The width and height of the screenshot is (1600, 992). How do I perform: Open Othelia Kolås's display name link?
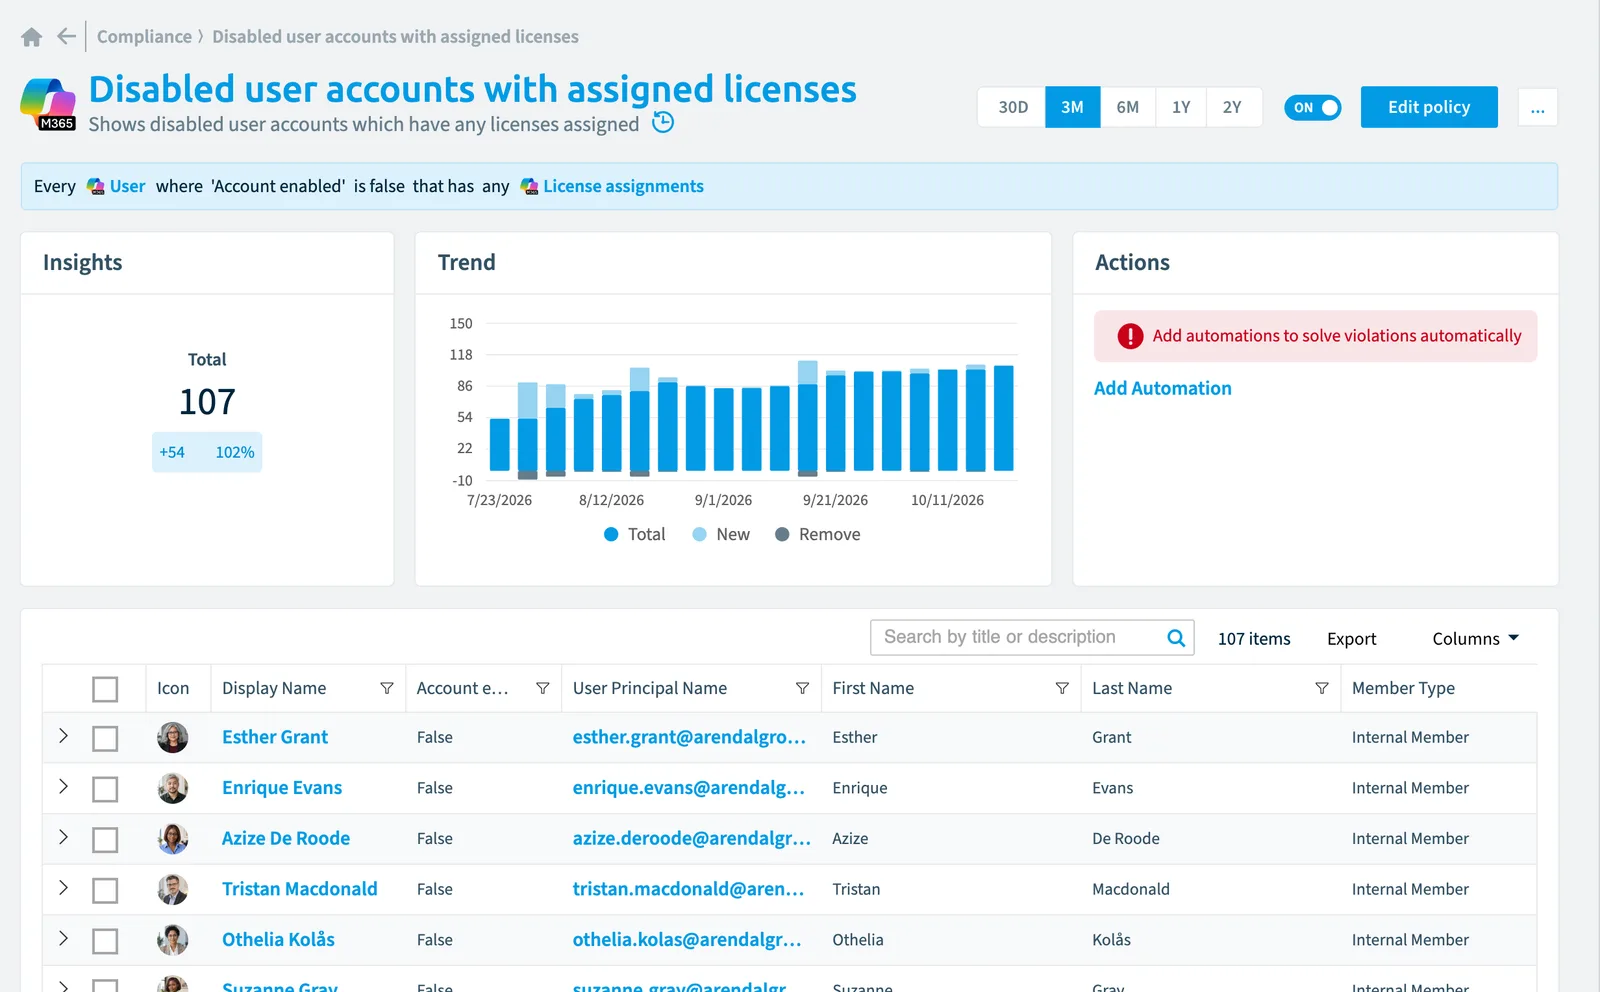click(x=278, y=939)
